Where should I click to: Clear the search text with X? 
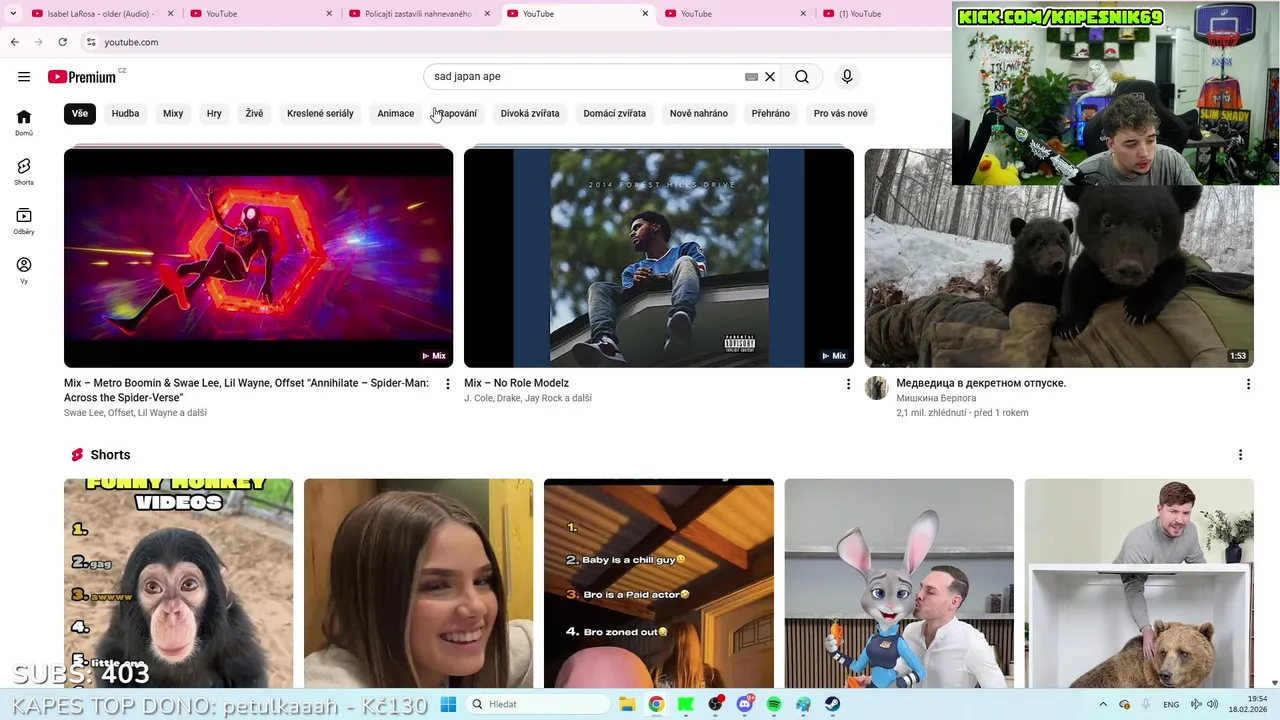770,76
